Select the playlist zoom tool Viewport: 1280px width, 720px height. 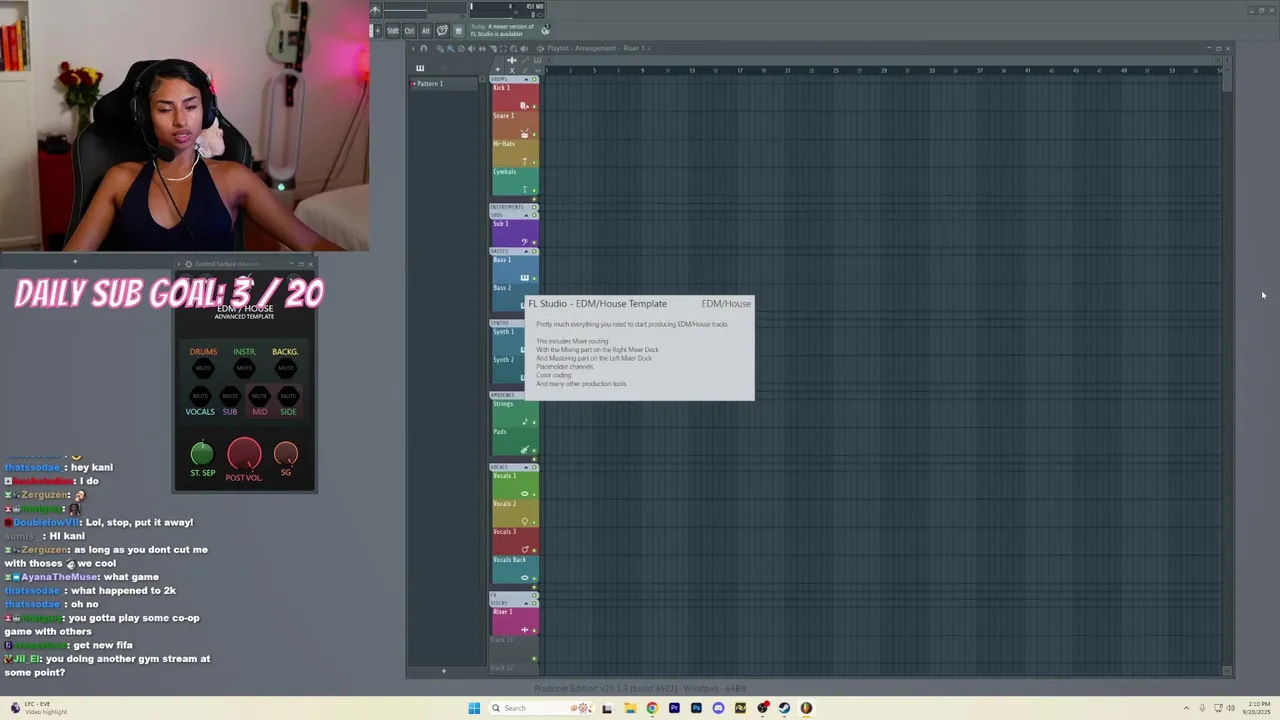[x=514, y=48]
